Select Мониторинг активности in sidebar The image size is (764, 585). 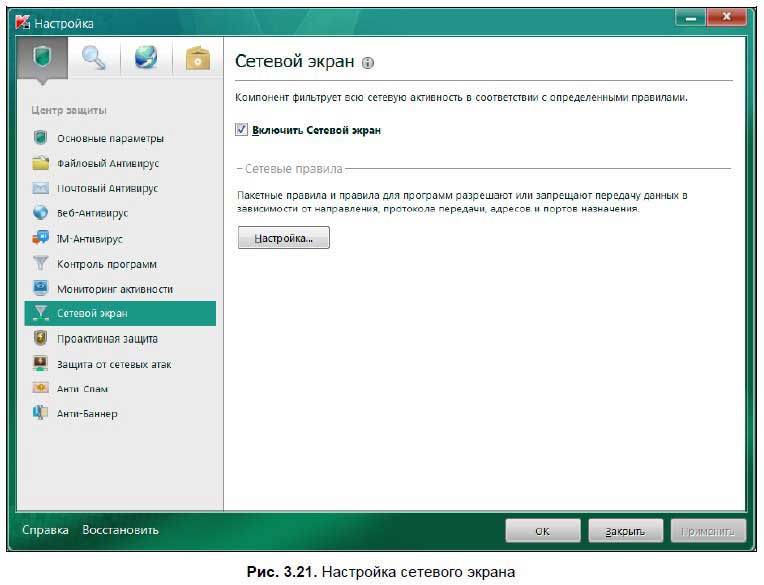coord(120,288)
